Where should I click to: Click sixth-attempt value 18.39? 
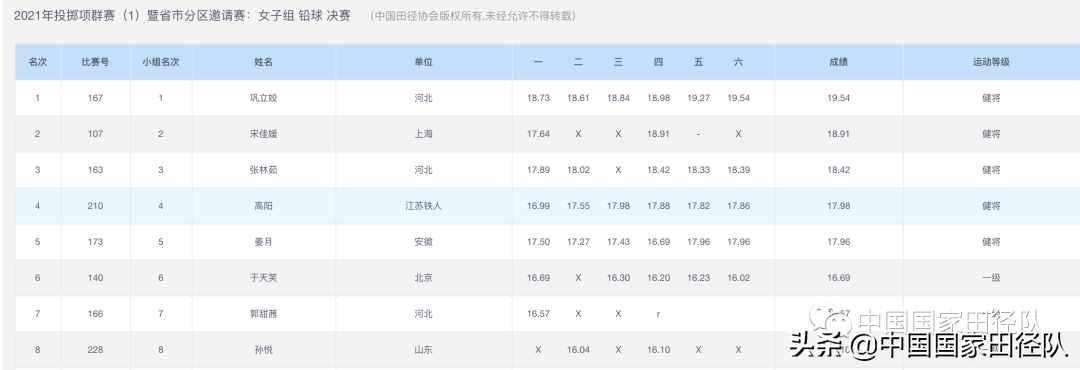point(738,169)
